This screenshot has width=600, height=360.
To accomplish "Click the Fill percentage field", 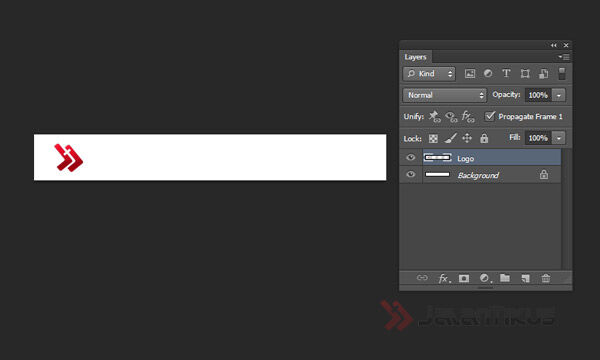I will (x=538, y=138).
